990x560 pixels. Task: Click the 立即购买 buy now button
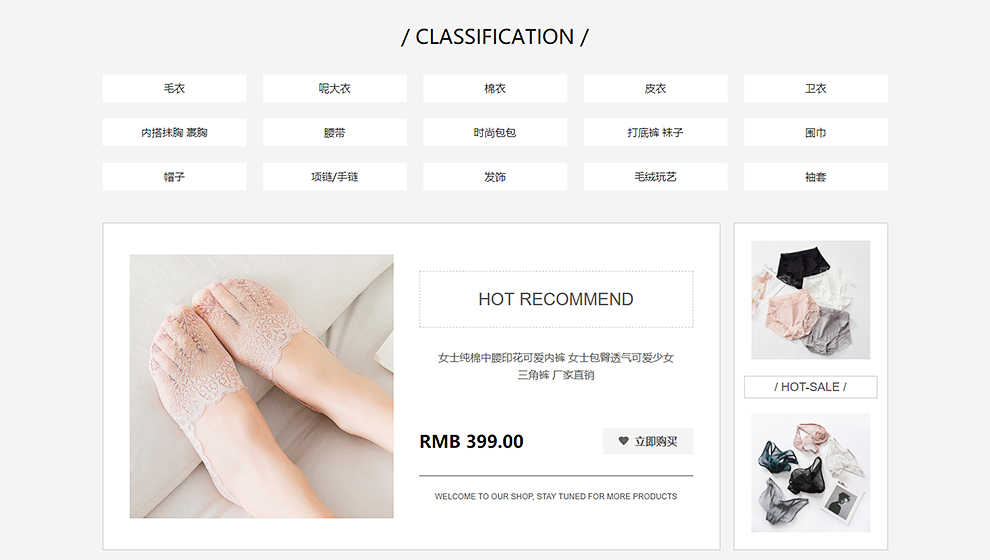(x=648, y=441)
